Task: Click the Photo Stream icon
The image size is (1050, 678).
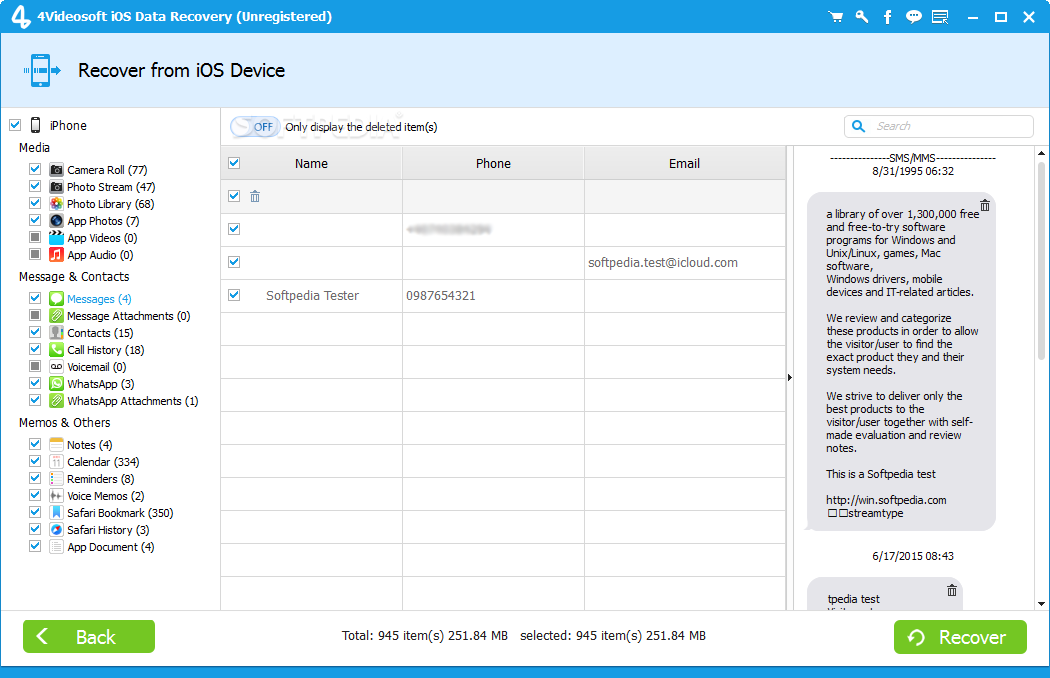Action: click(x=57, y=186)
